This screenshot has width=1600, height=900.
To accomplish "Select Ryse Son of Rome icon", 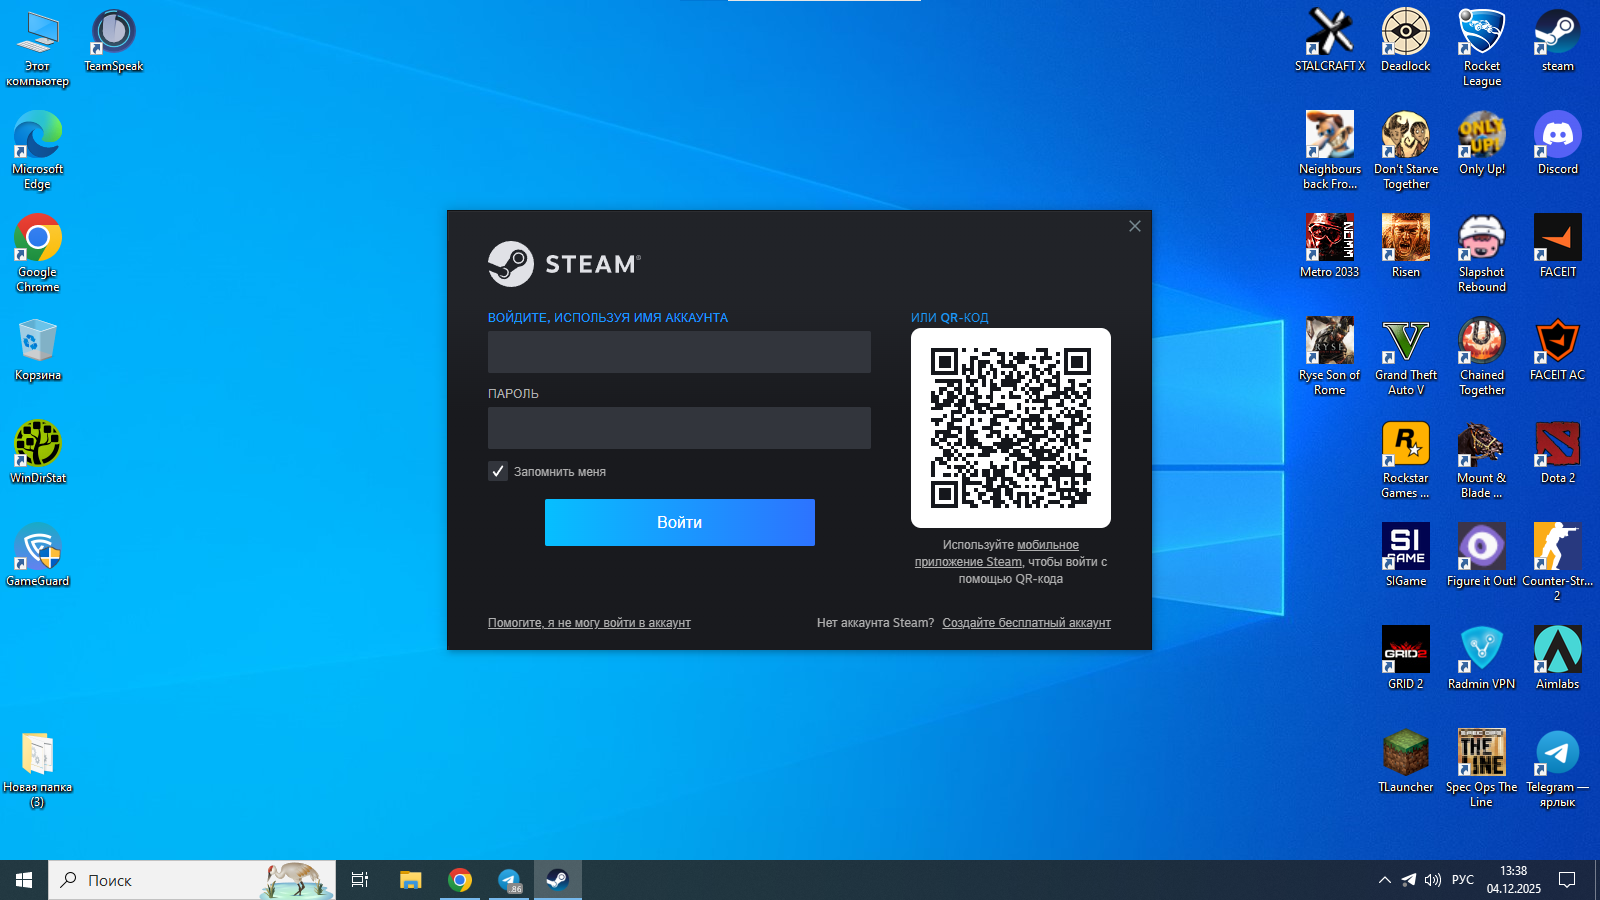I will point(1330,356).
